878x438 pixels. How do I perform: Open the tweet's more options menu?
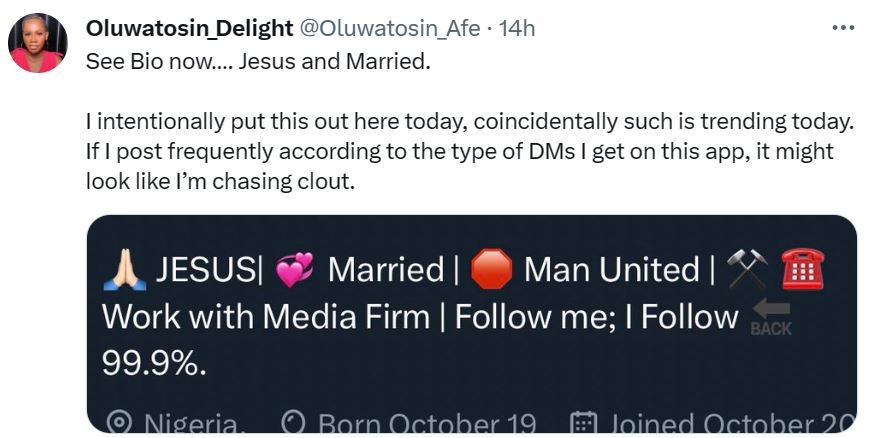click(x=843, y=28)
